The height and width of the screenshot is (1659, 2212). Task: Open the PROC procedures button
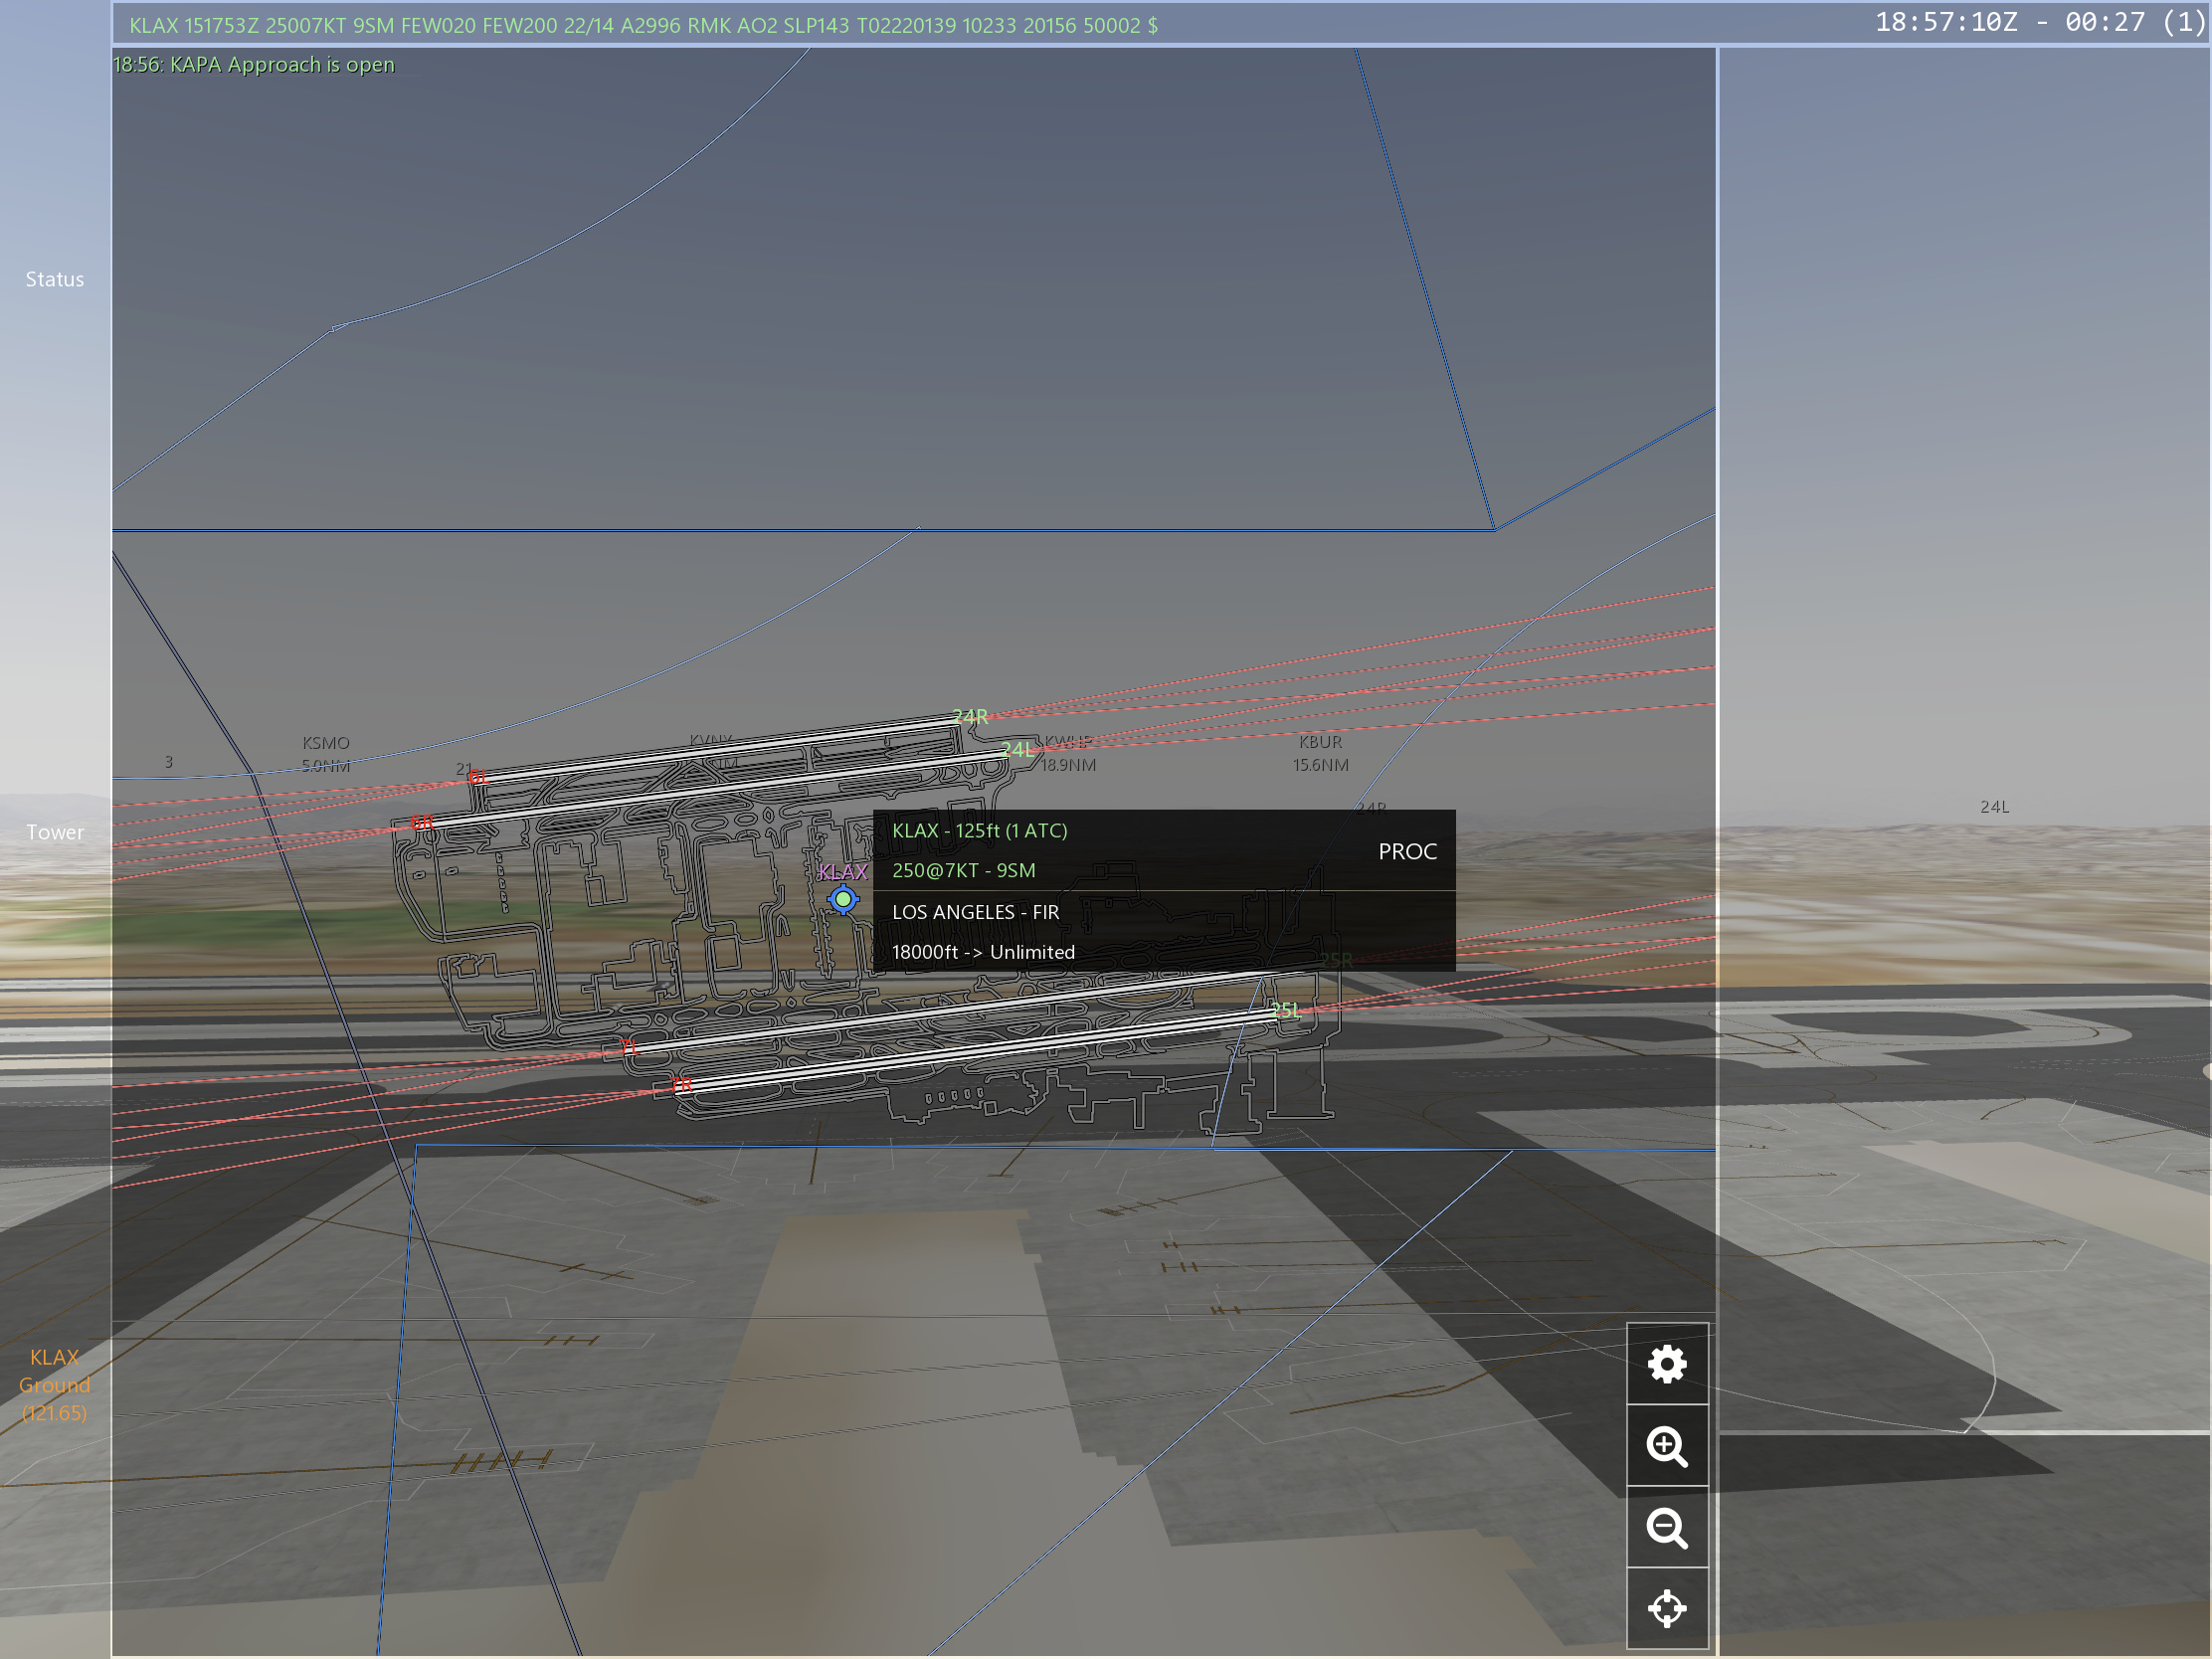pyautogui.click(x=1407, y=851)
